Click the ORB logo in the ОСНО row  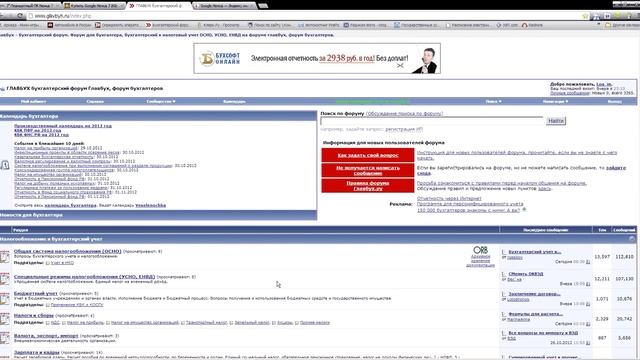(x=480, y=250)
